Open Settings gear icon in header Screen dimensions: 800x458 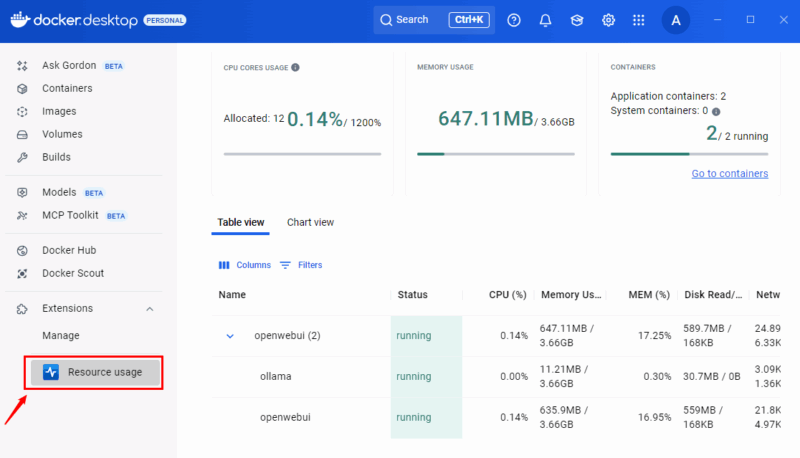click(608, 20)
